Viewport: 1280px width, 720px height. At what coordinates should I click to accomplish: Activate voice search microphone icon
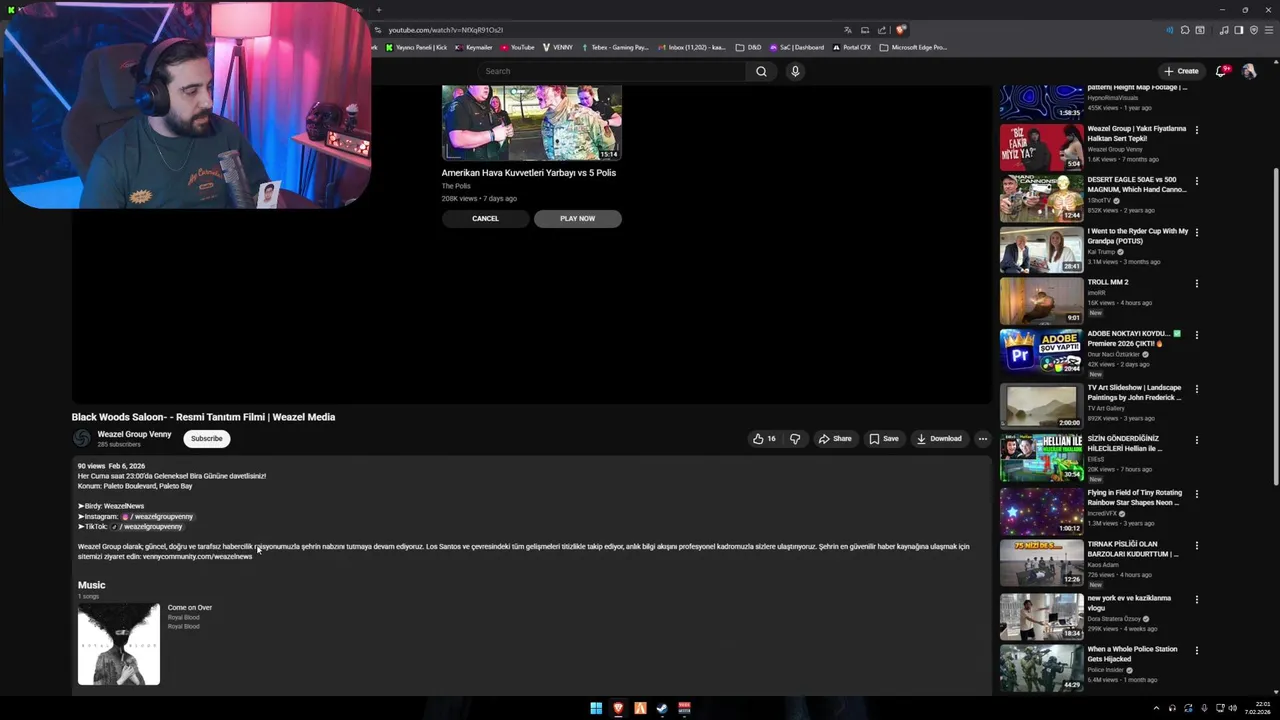point(795,71)
